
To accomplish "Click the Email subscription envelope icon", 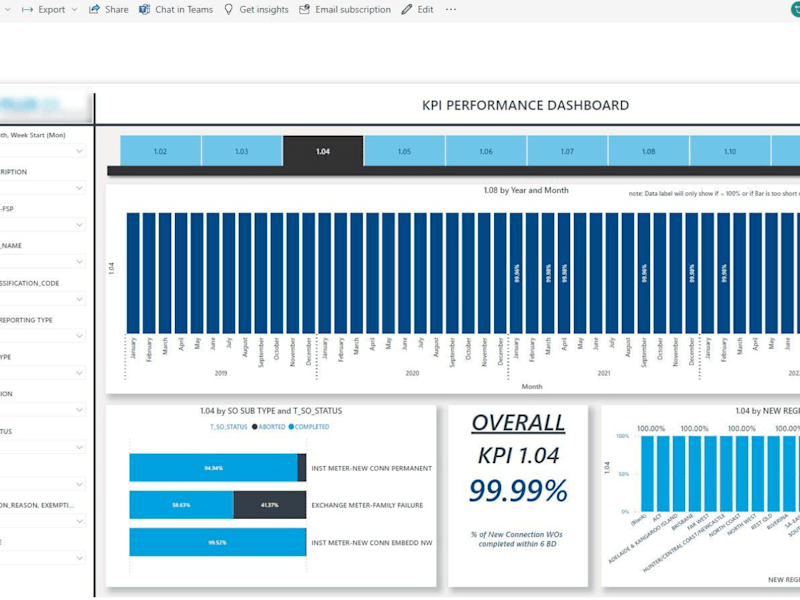I will coord(305,9).
